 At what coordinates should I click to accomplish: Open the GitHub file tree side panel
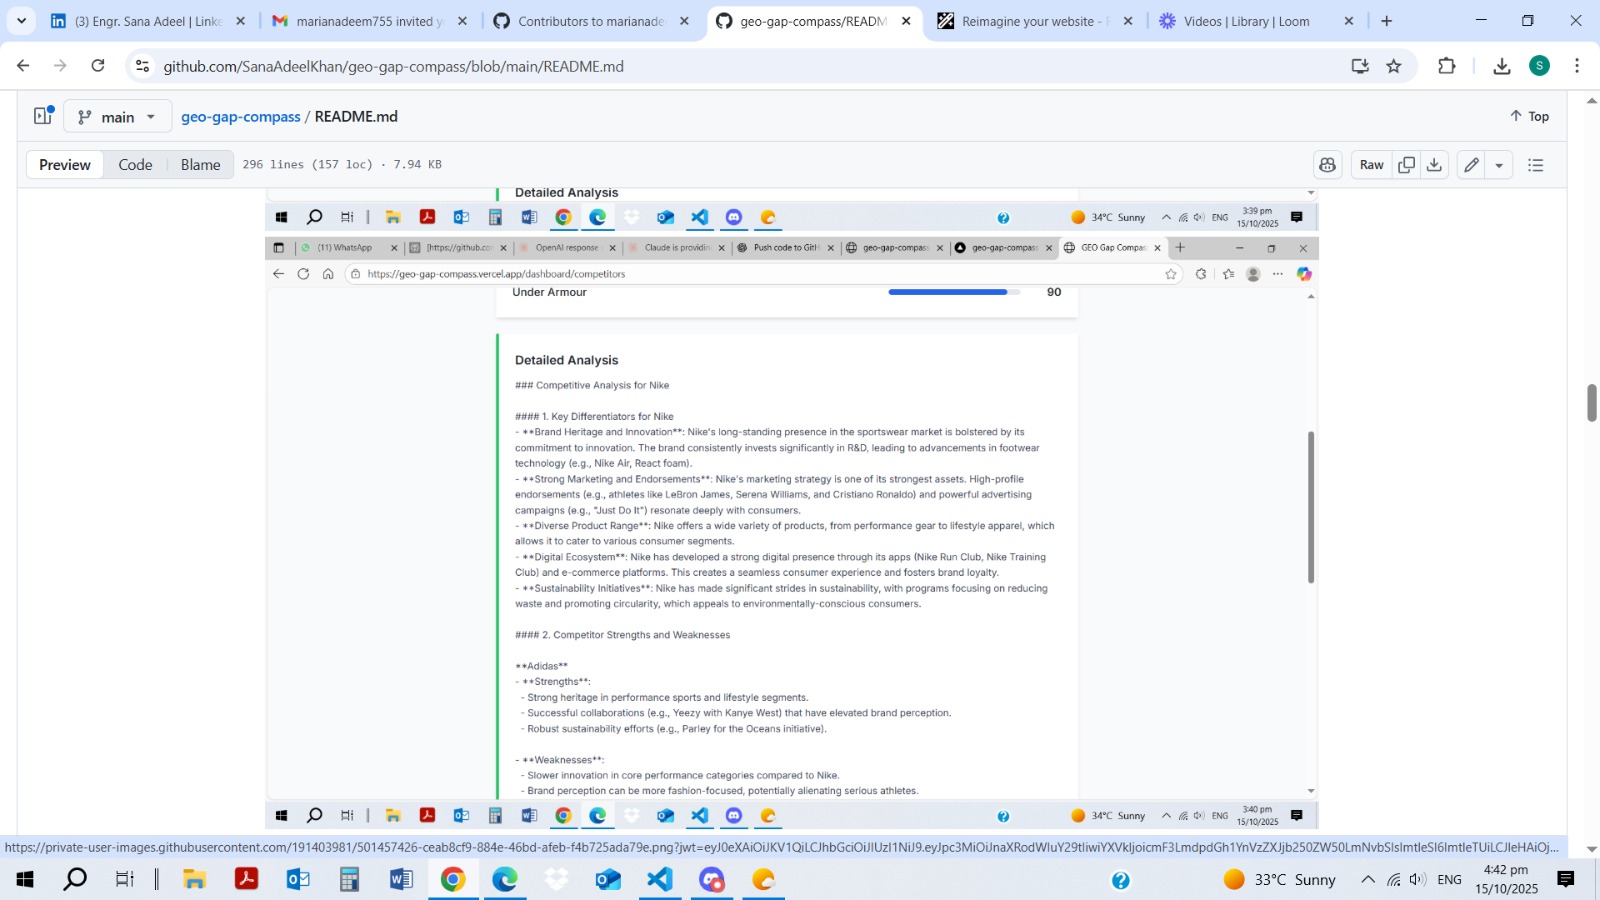tap(43, 116)
